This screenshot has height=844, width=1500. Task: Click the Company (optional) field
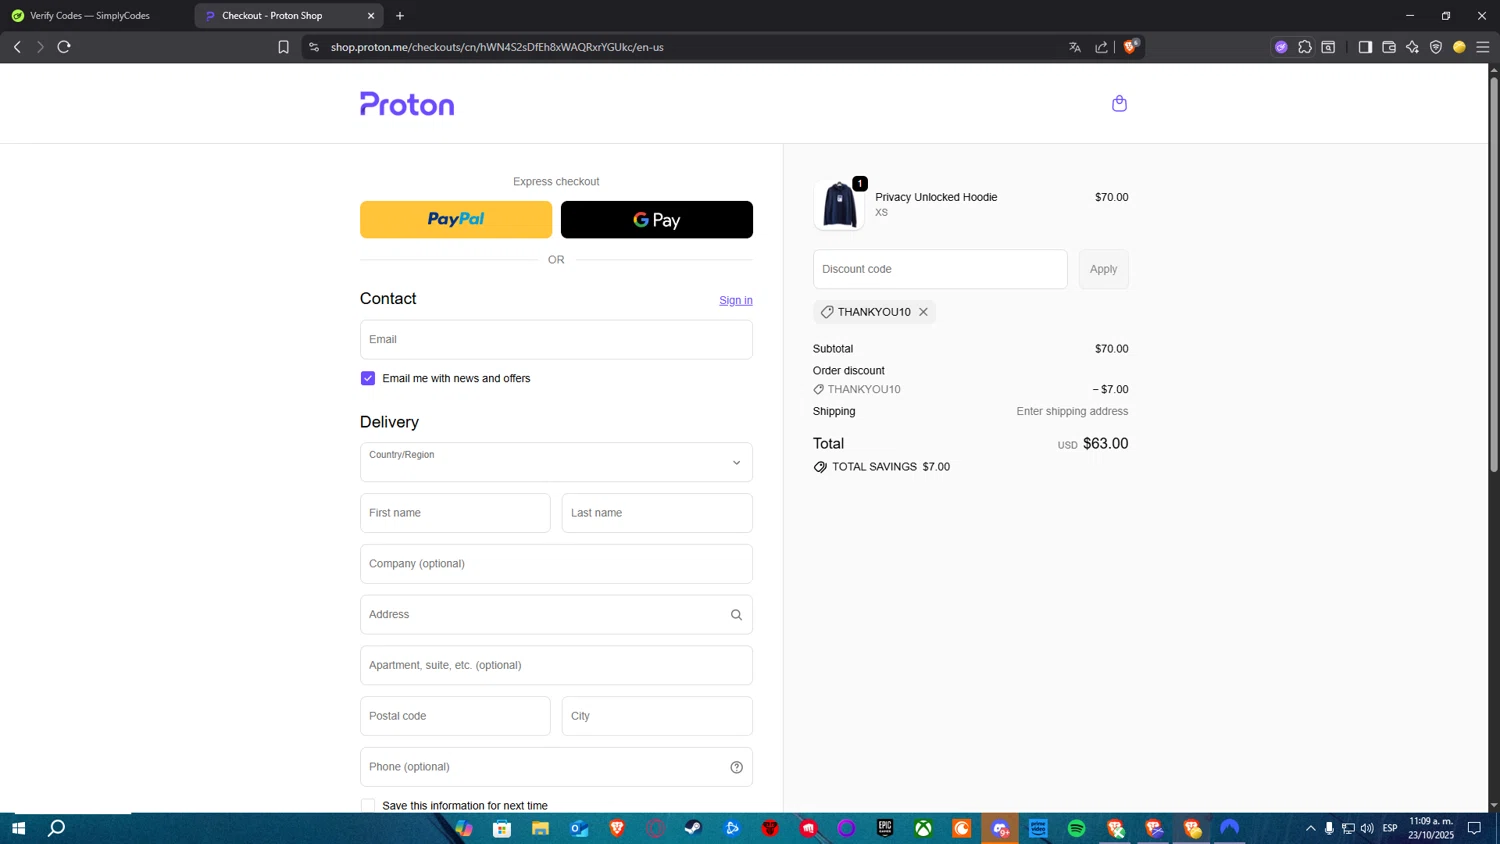[556, 564]
